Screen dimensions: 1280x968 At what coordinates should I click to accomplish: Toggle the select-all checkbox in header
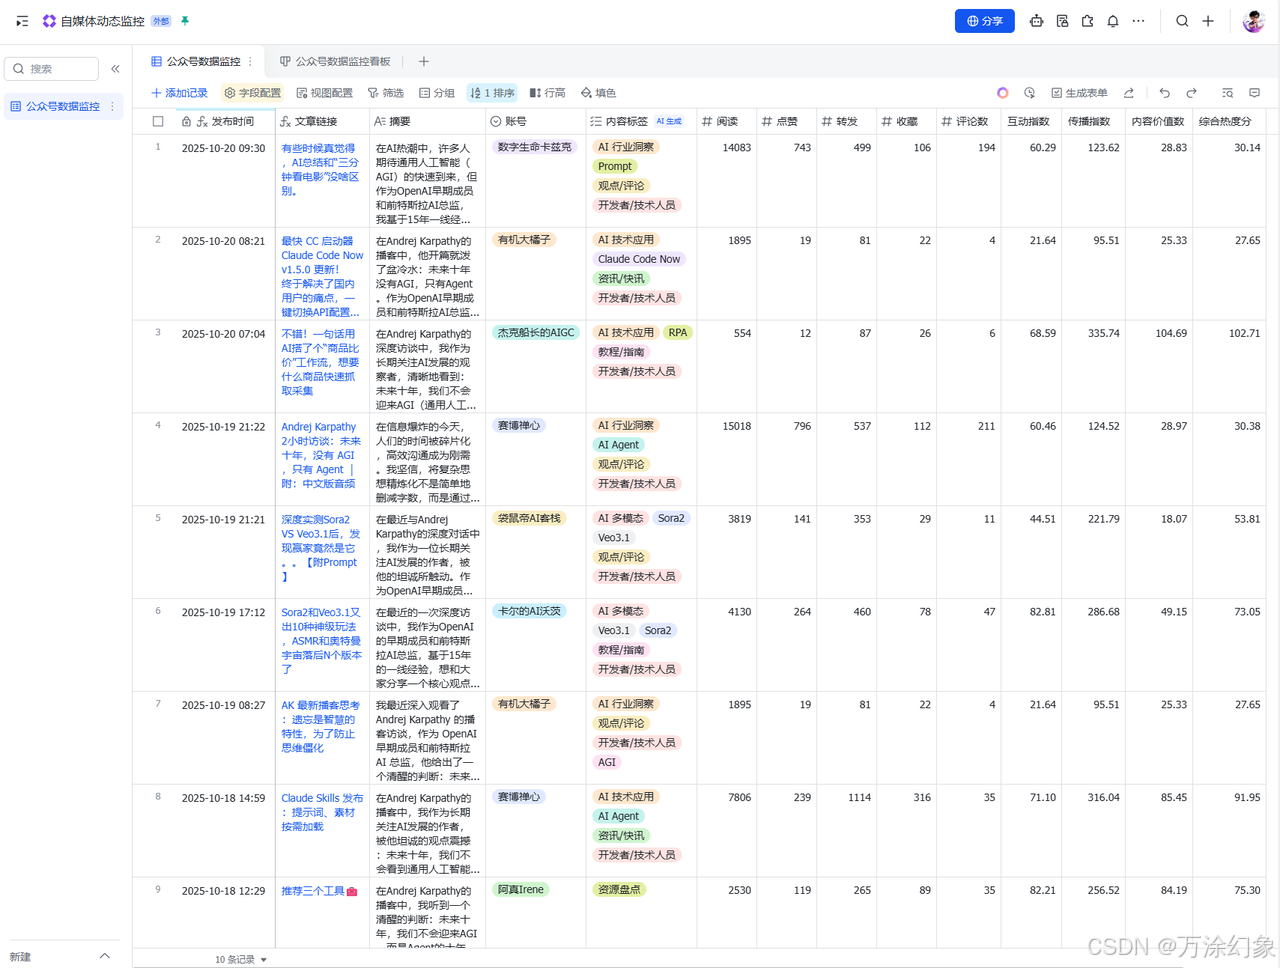tap(158, 122)
